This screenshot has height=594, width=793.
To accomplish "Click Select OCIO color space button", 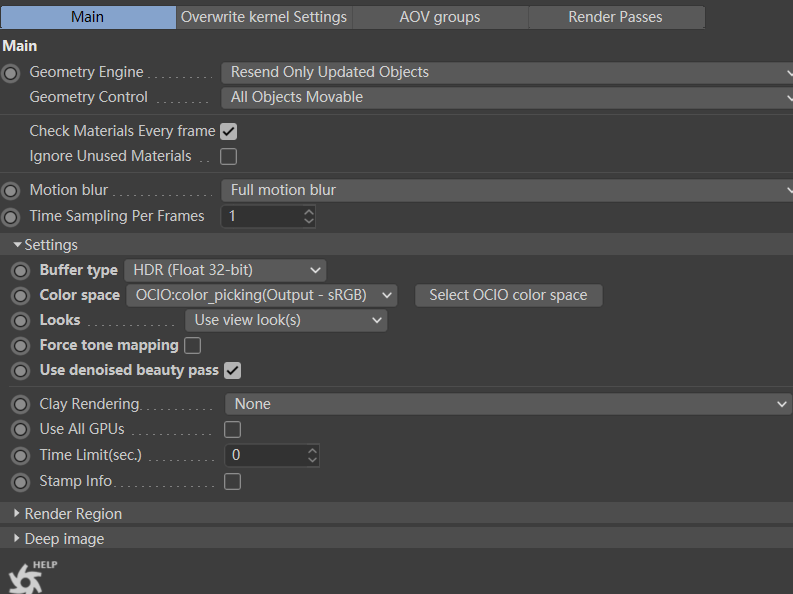I will click(x=508, y=295).
